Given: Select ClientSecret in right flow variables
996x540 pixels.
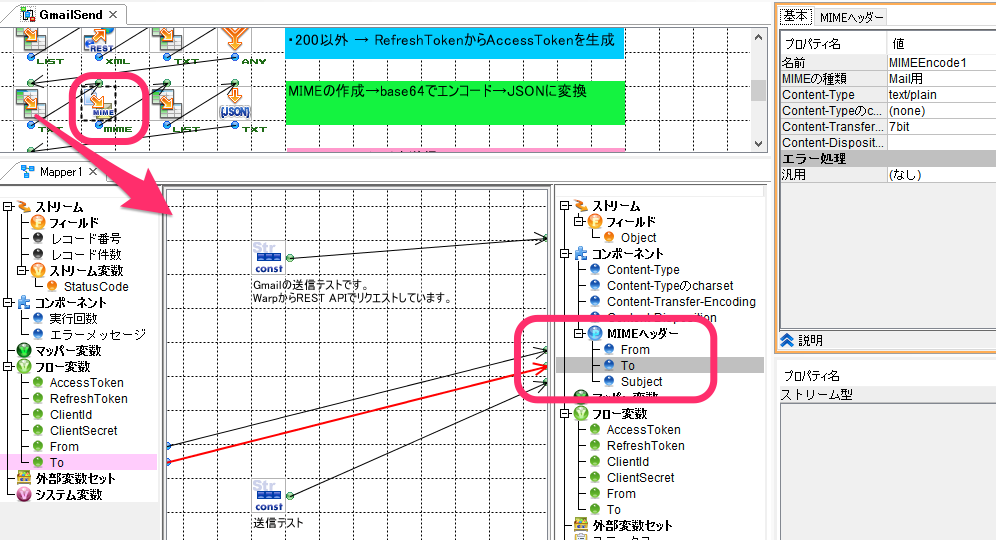Looking at the screenshot, I should pos(640,477).
